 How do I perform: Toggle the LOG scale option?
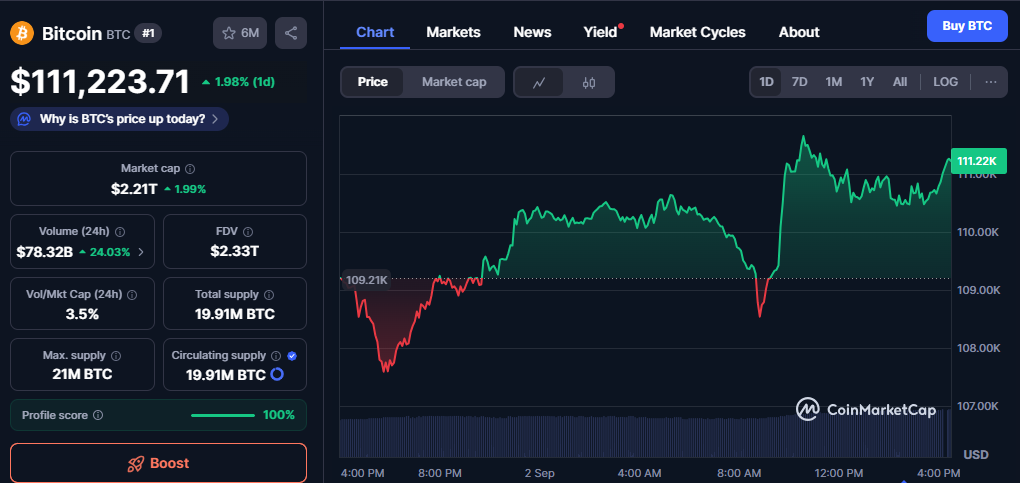pos(945,82)
